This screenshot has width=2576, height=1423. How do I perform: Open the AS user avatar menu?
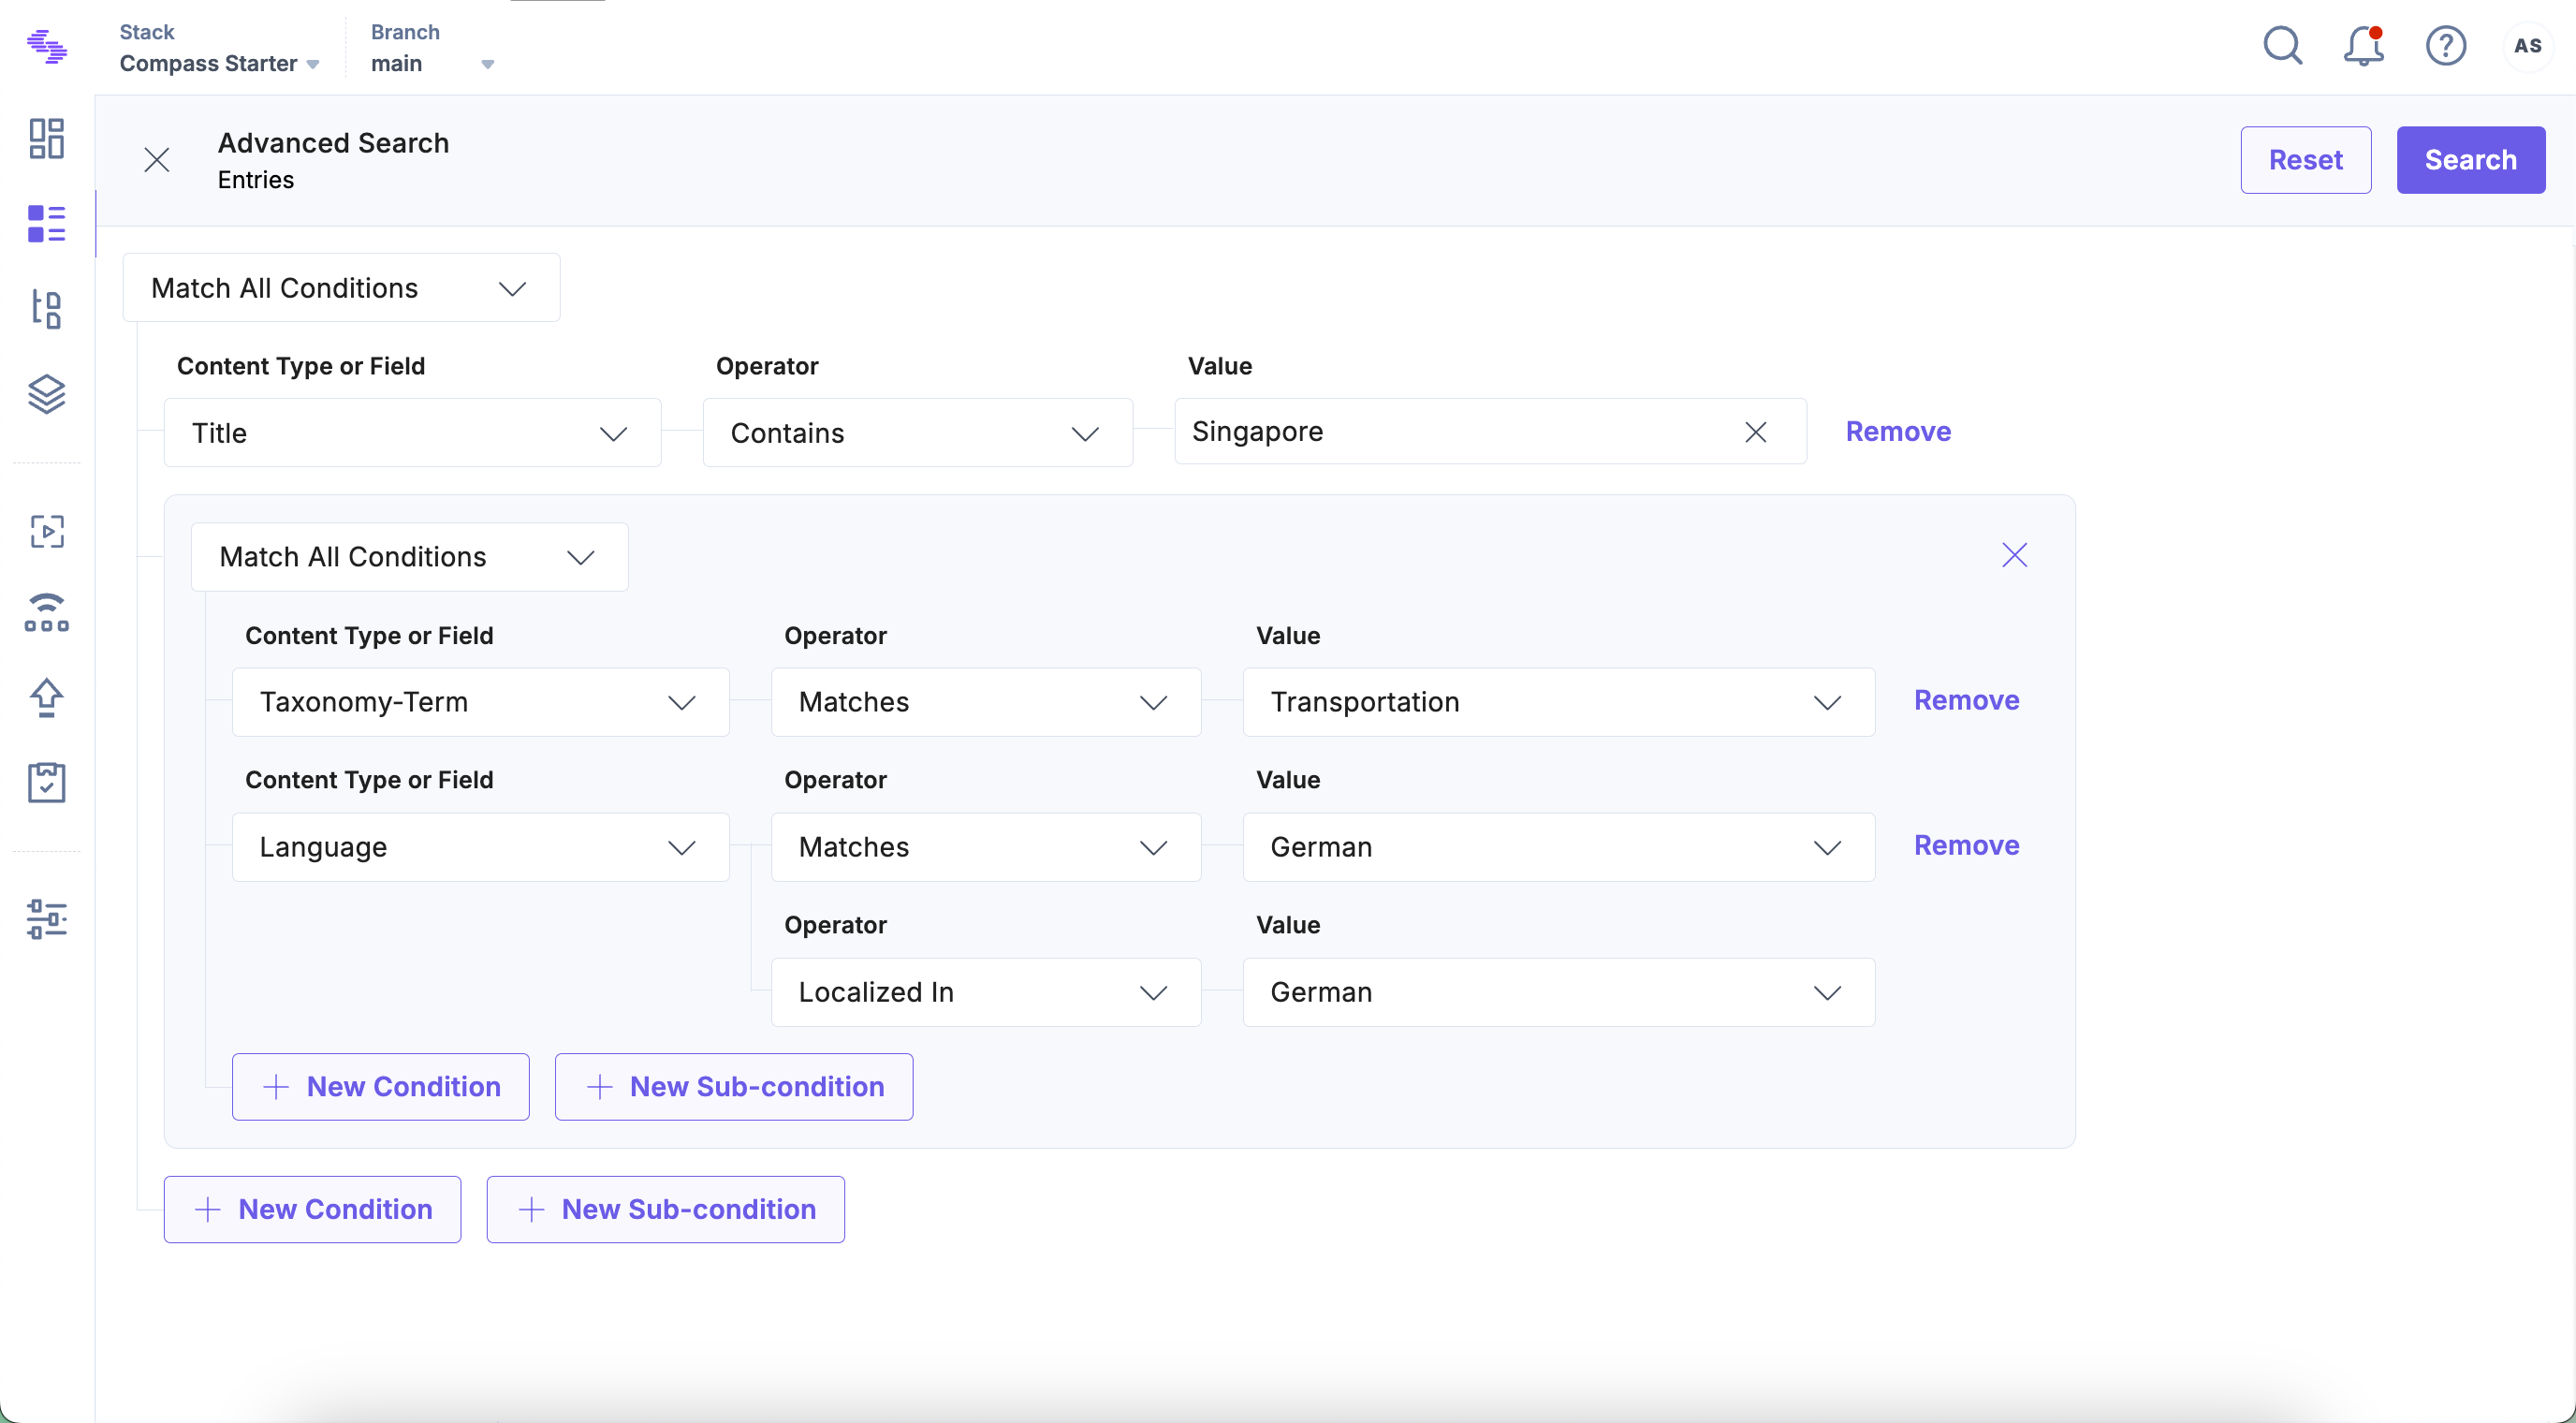[x=2528, y=46]
